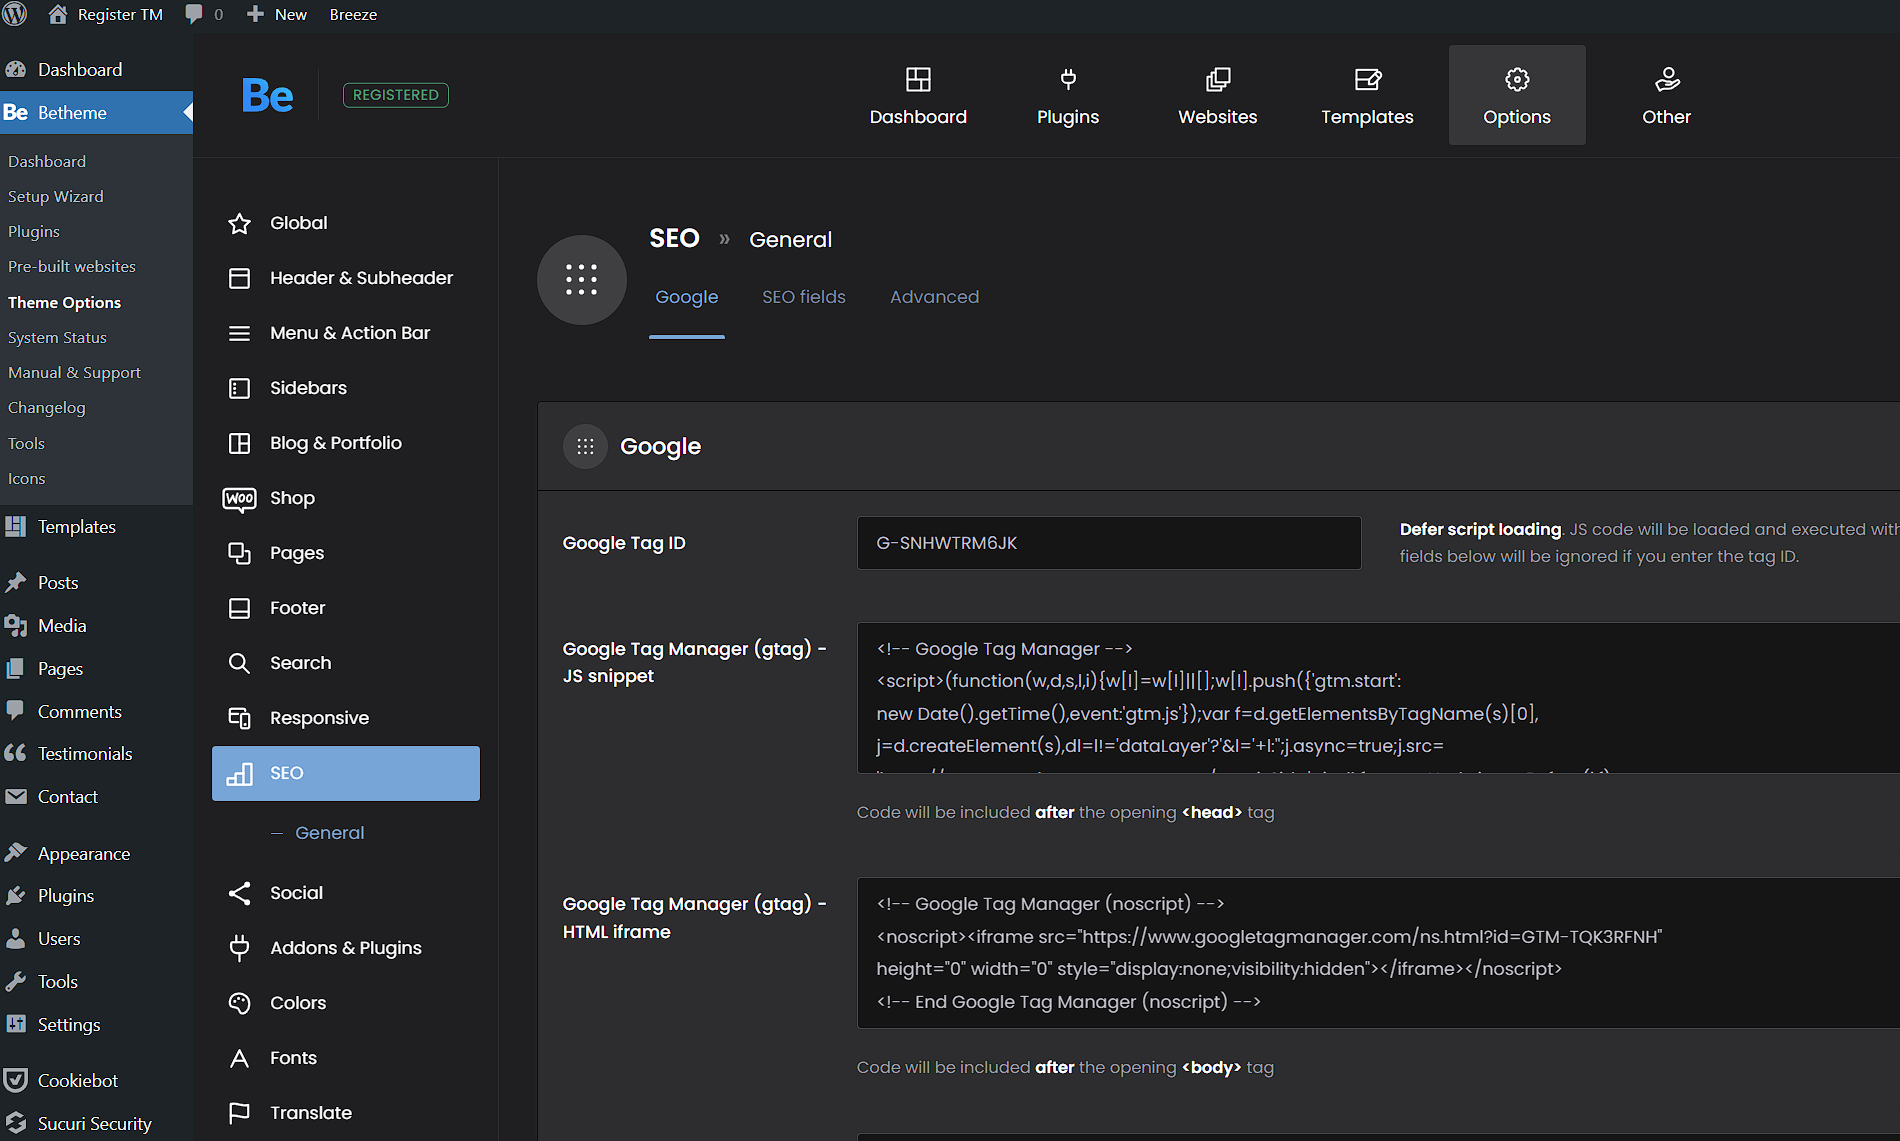Open Manual & Support submenu link
This screenshot has height=1141, width=1900.
(x=74, y=373)
